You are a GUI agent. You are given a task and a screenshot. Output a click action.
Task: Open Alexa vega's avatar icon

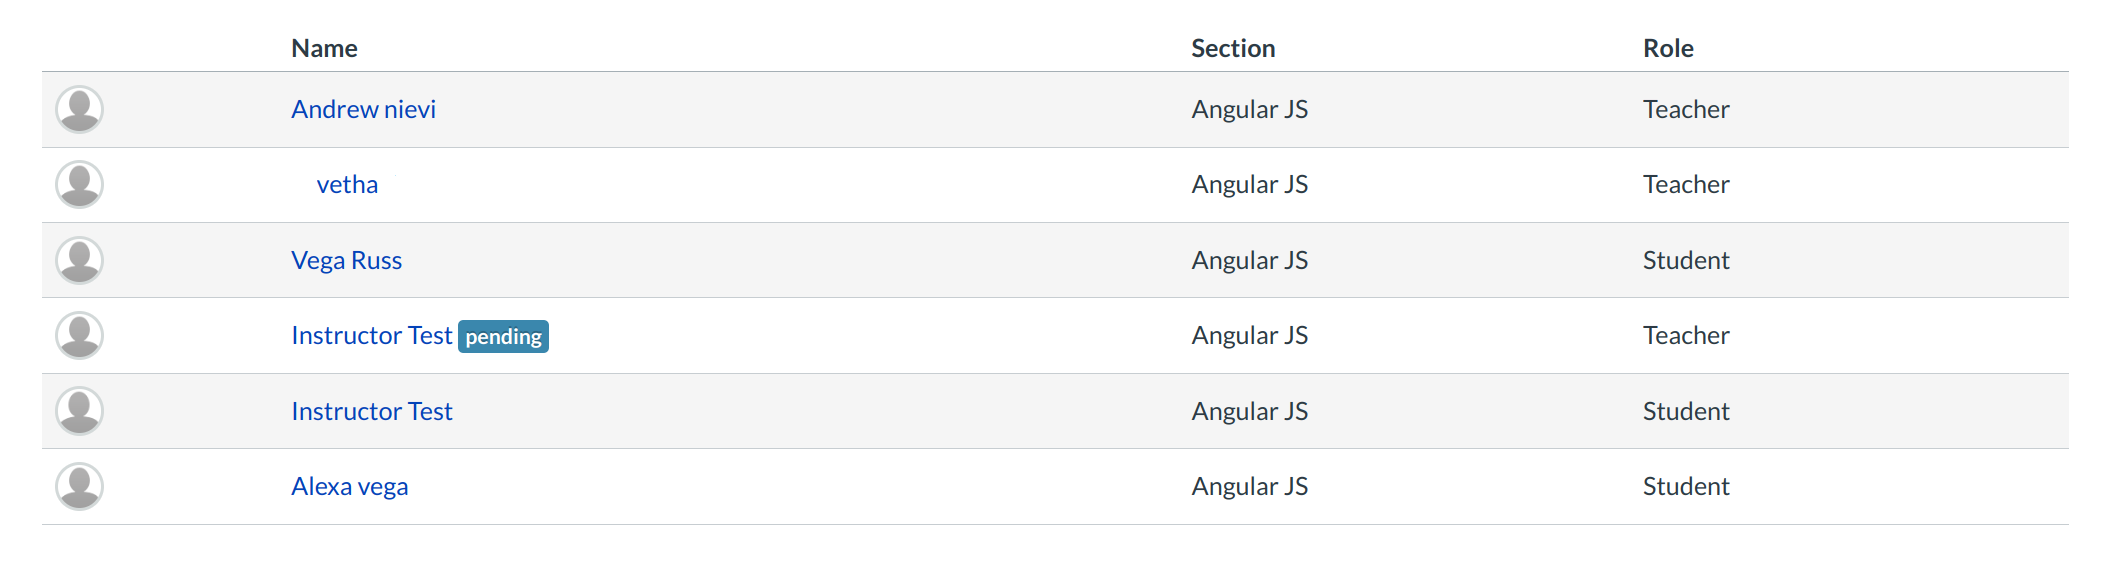point(79,487)
